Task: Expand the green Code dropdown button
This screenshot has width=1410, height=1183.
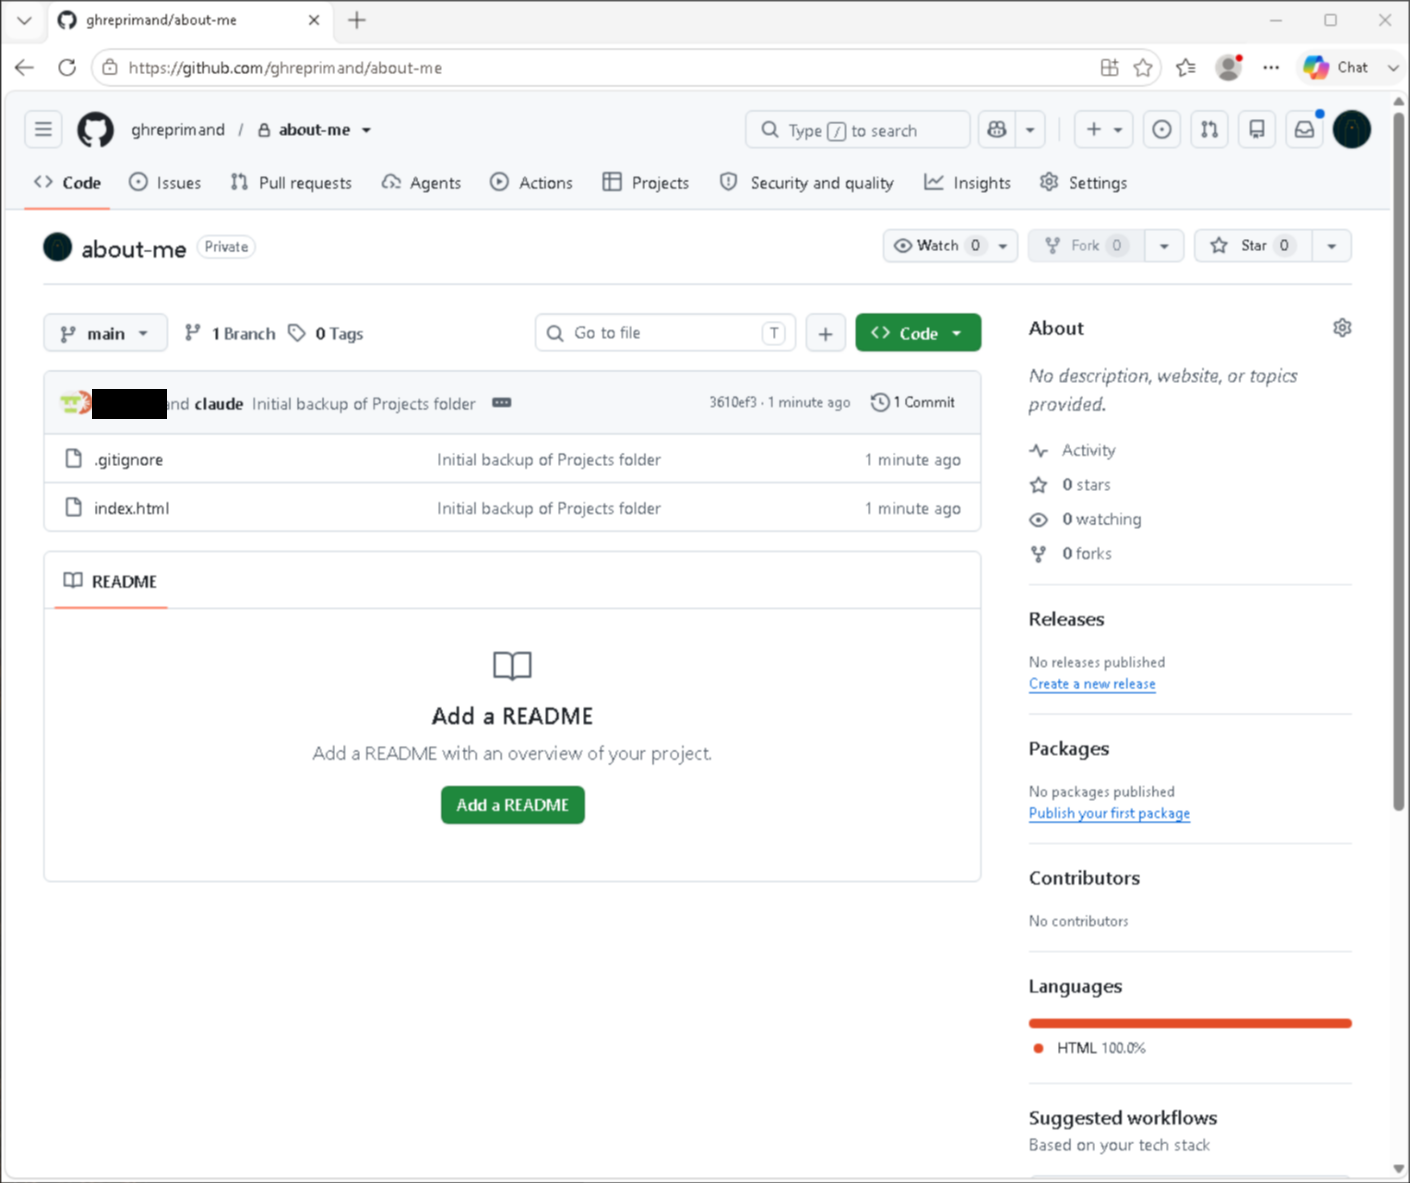Action: pos(918,333)
